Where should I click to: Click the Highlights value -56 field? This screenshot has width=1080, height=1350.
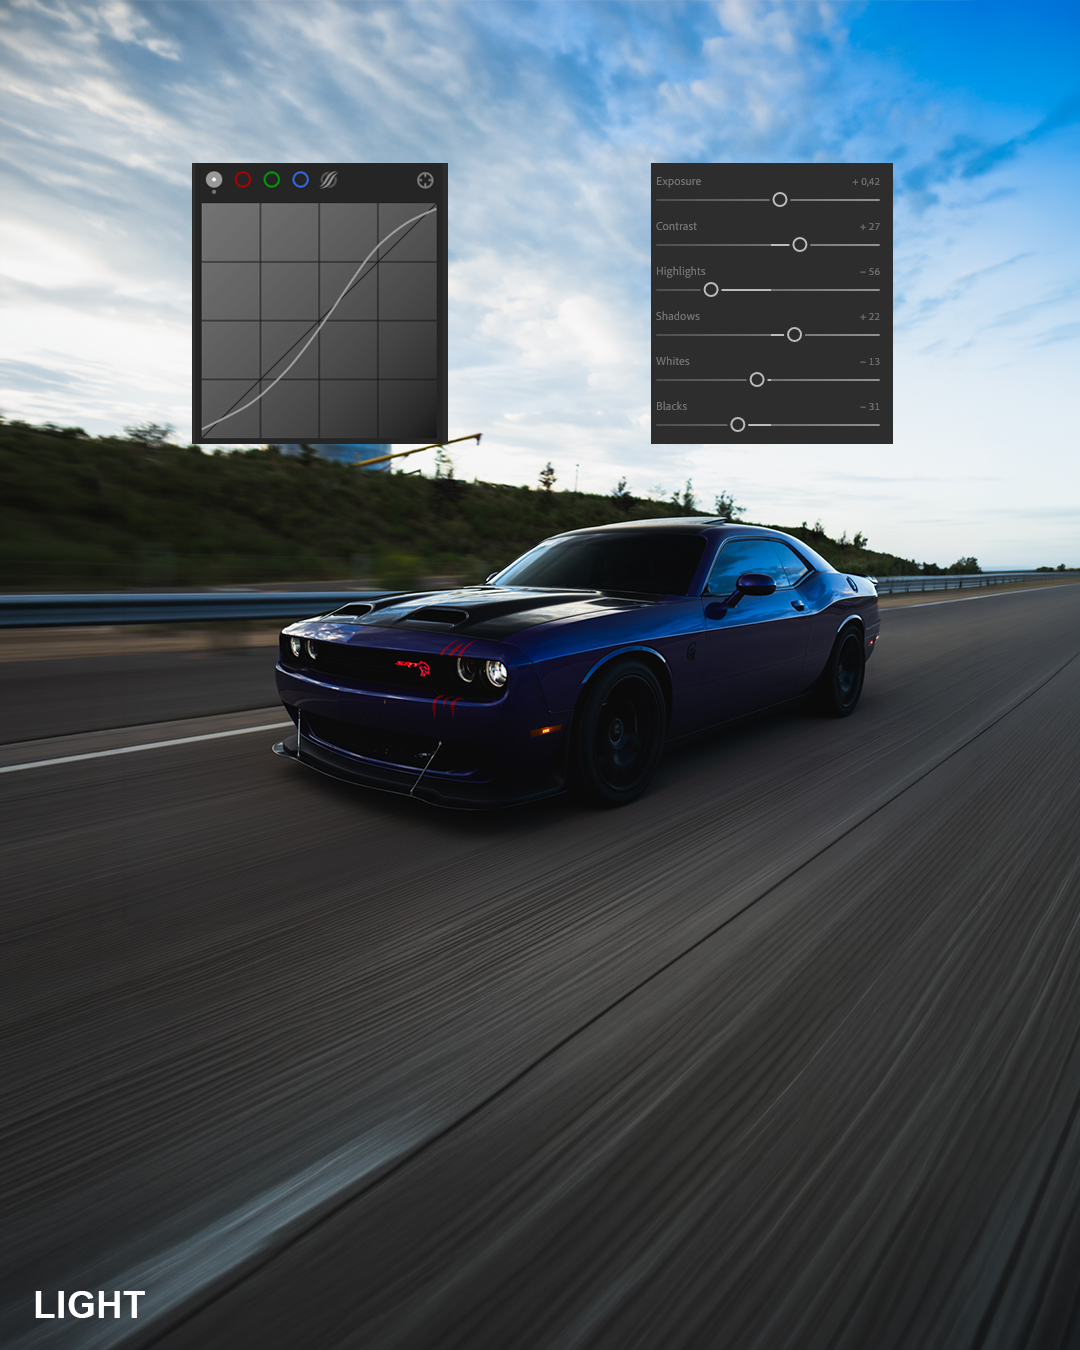[x=870, y=272]
